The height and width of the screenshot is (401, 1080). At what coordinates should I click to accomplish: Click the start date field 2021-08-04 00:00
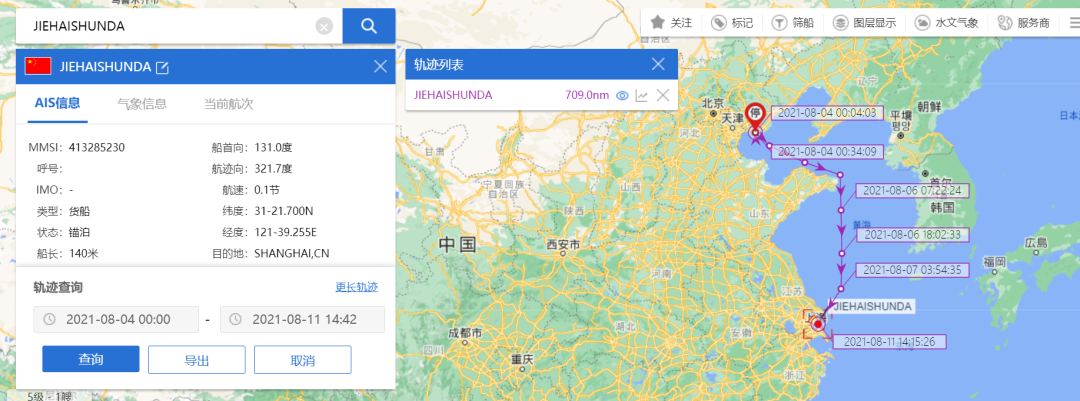click(116, 319)
